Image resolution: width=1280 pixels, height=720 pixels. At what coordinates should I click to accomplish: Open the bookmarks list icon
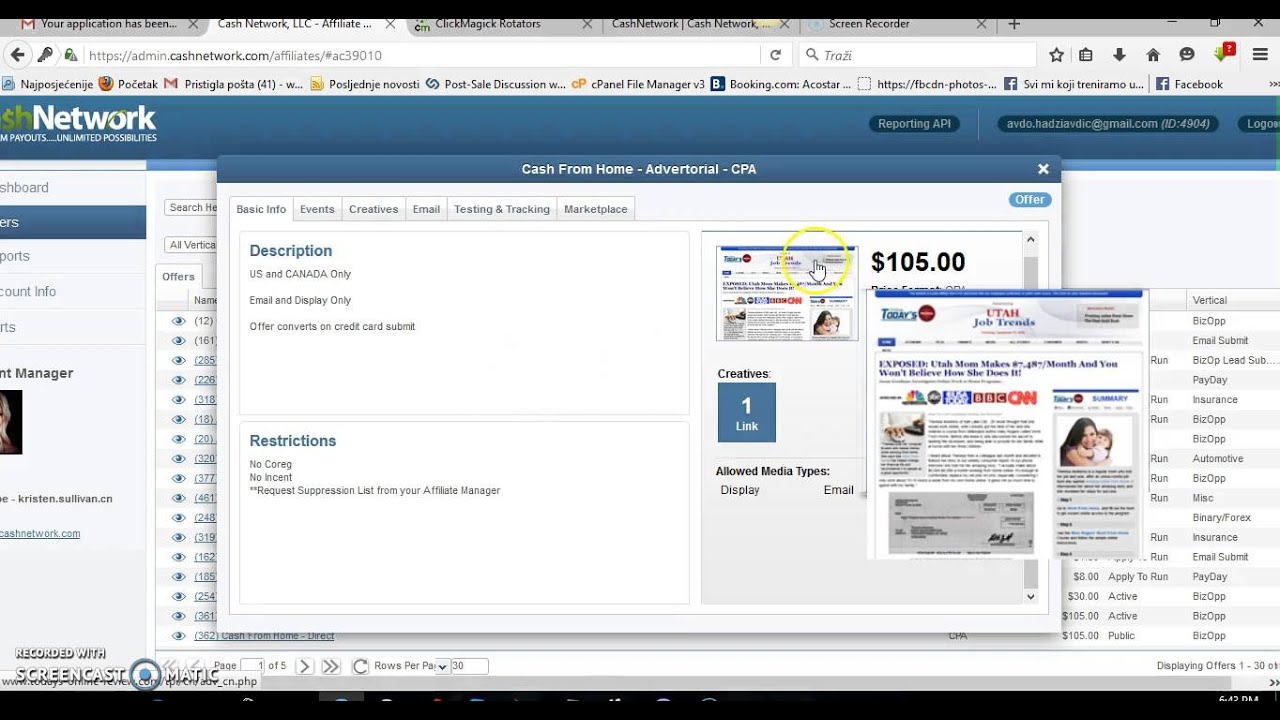(1086, 55)
